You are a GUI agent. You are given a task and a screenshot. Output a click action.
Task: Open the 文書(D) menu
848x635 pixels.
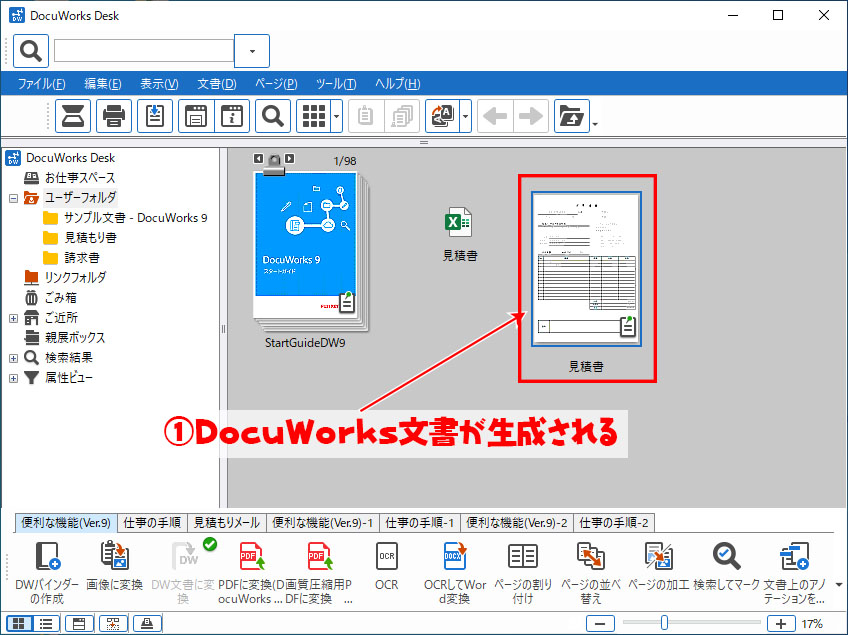tap(217, 84)
